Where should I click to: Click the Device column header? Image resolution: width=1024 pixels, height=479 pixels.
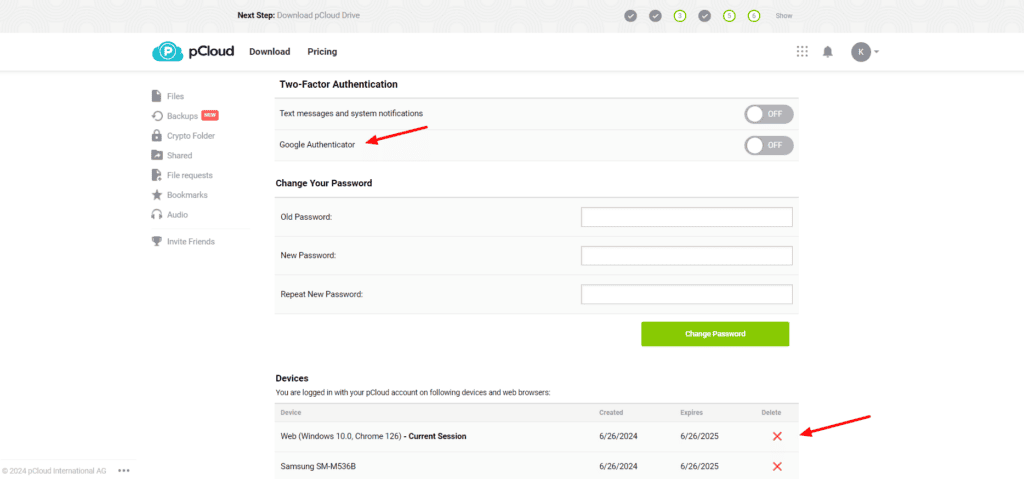291,412
